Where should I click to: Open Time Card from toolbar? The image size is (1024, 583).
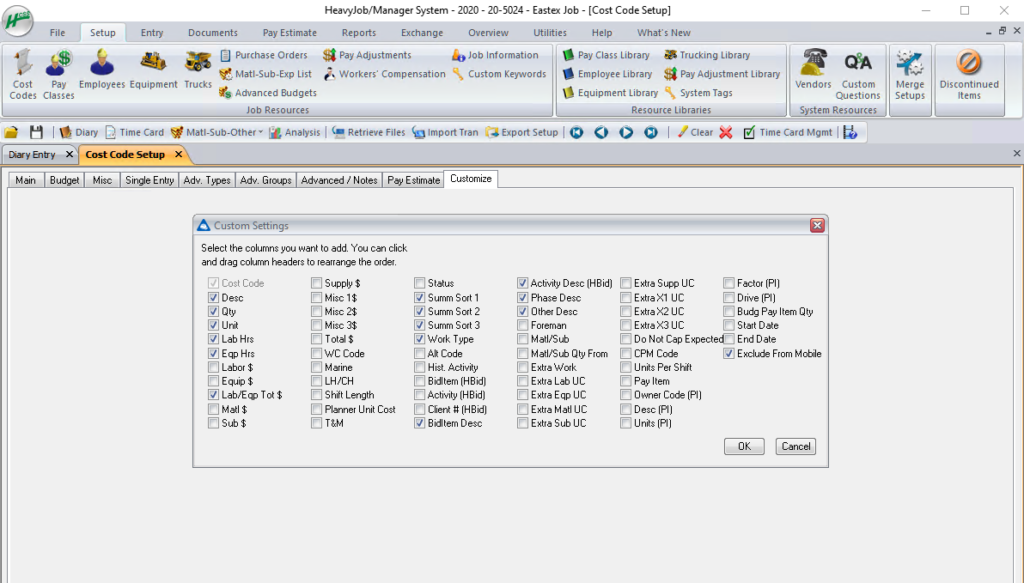coord(135,132)
